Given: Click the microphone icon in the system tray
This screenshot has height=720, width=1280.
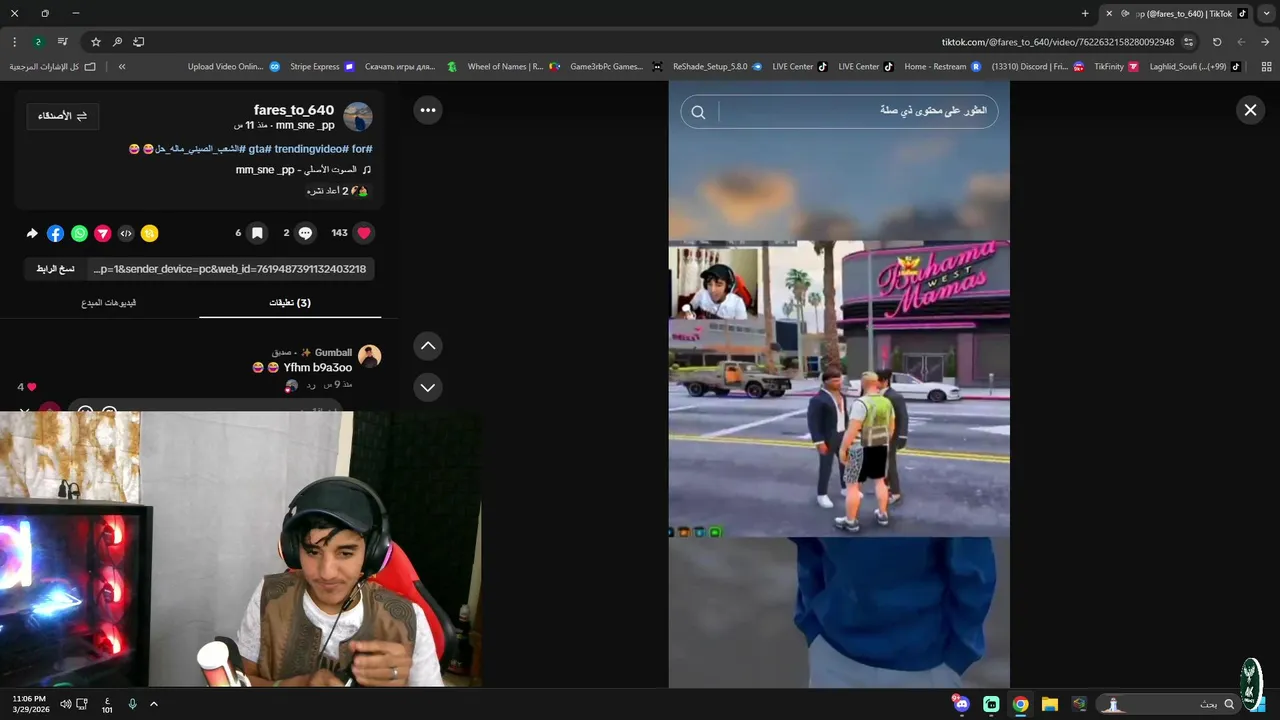Looking at the screenshot, I should [132, 704].
